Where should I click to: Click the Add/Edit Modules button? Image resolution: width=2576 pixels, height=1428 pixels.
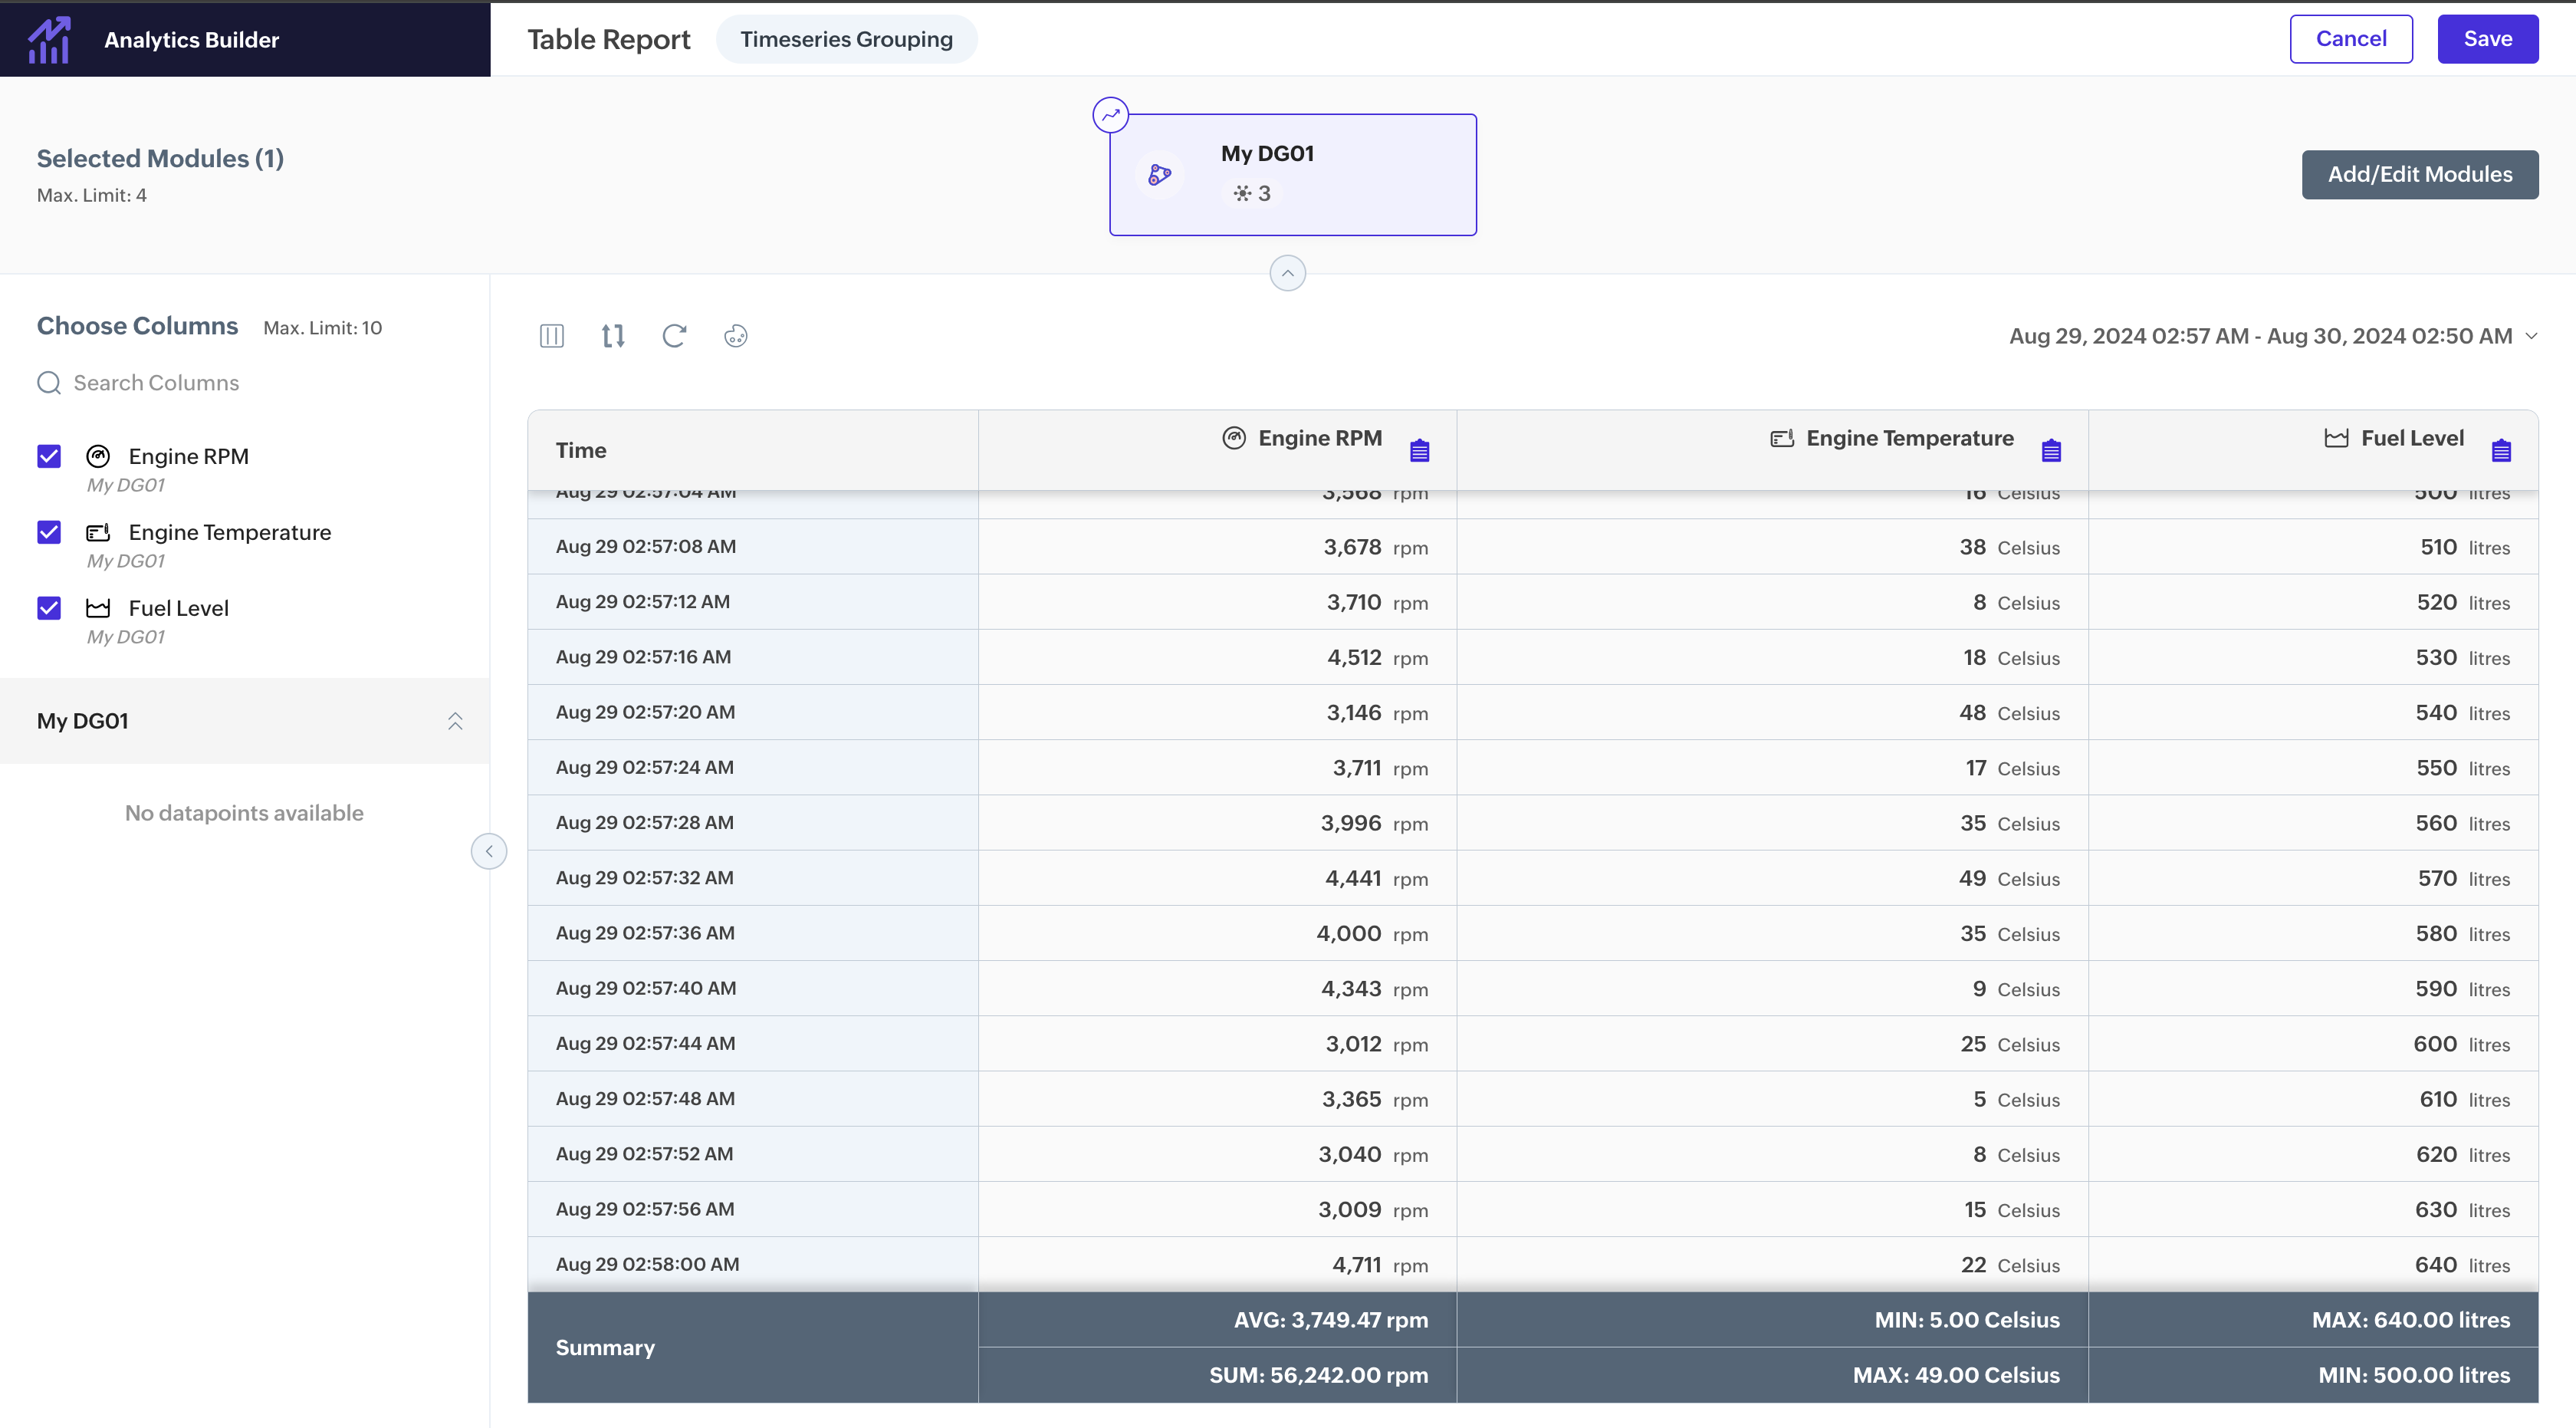coord(2419,174)
